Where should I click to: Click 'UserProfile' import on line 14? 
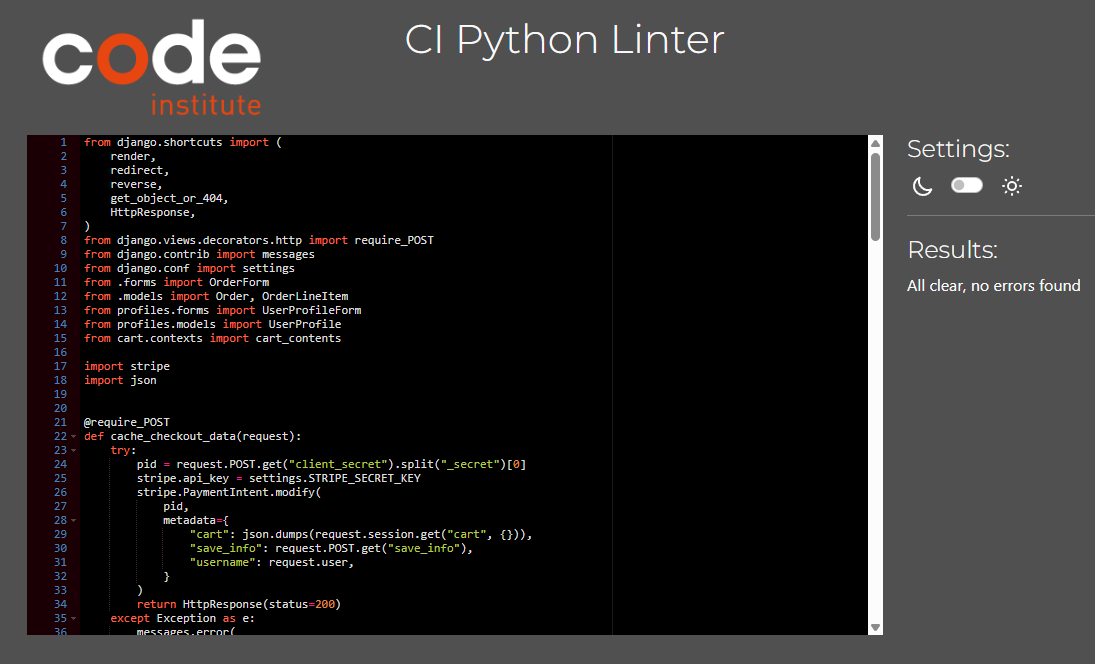(305, 324)
